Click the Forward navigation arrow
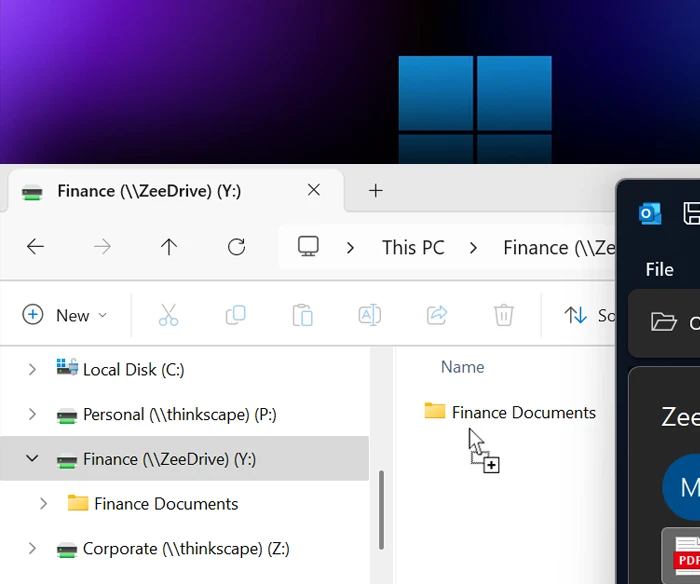 102,246
